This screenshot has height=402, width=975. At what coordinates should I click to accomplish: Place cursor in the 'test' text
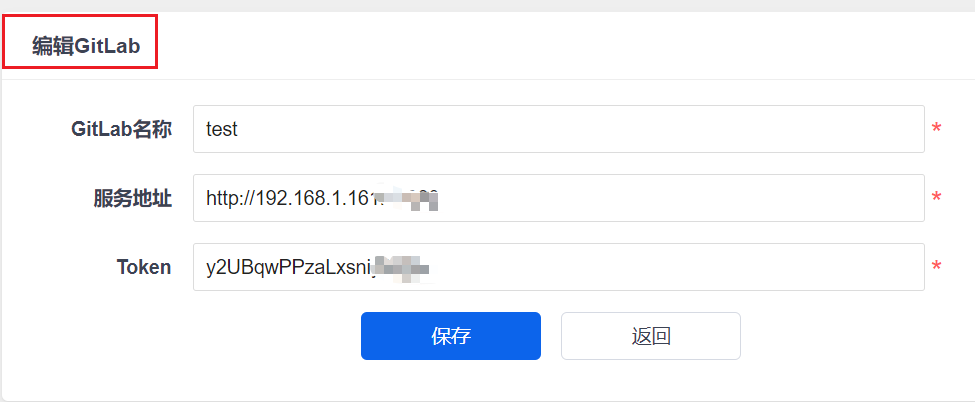point(222,129)
